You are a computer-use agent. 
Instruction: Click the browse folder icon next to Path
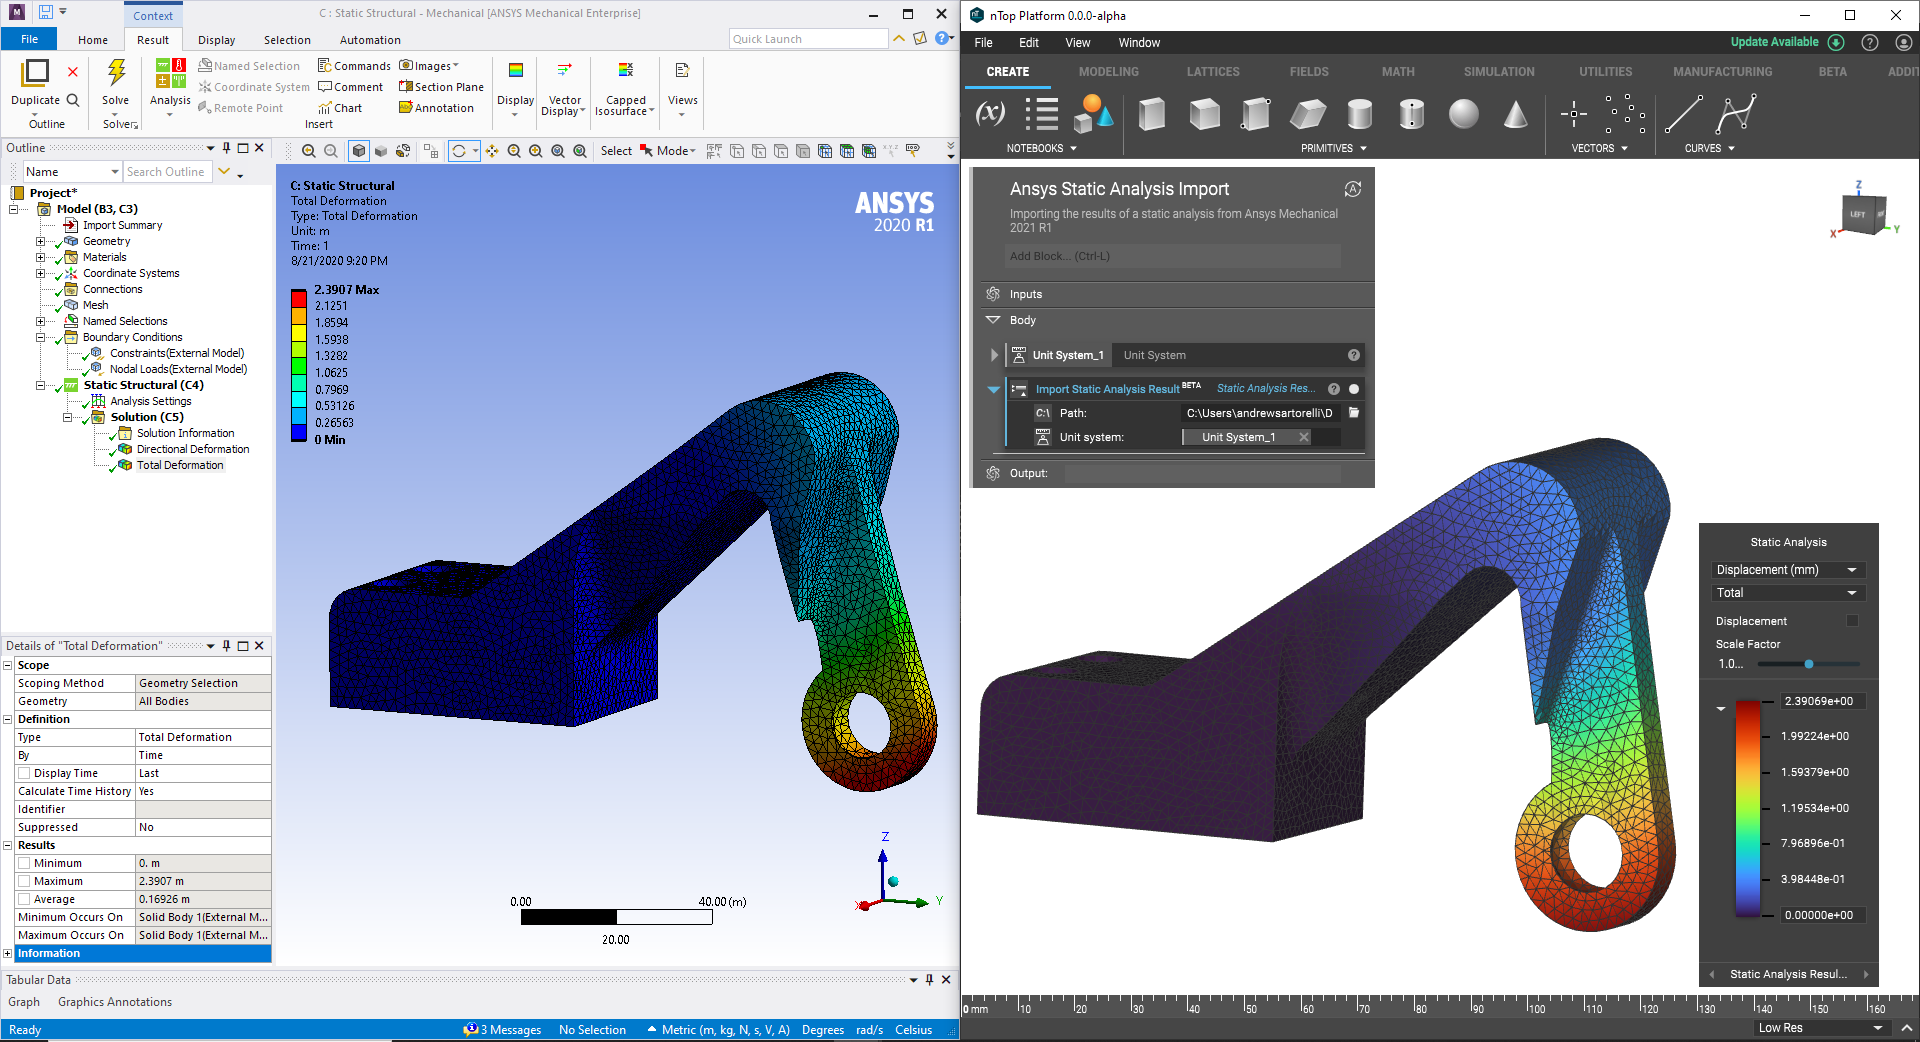[x=1354, y=413]
